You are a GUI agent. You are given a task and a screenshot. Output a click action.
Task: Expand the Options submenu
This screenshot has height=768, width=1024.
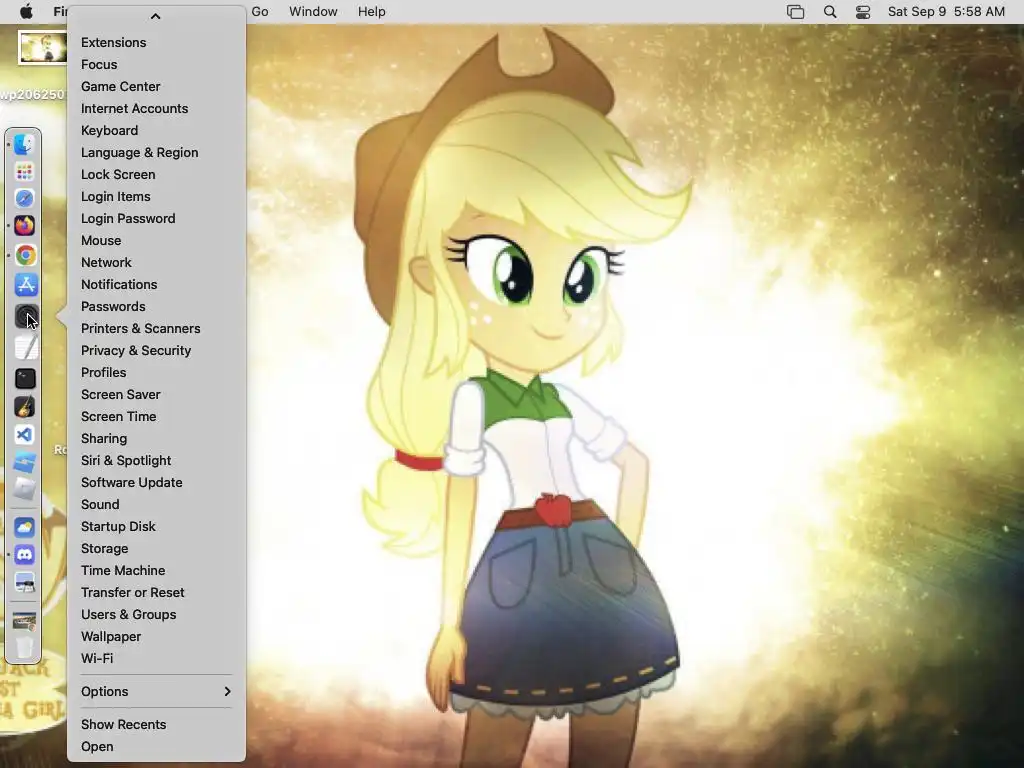pos(156,692)
